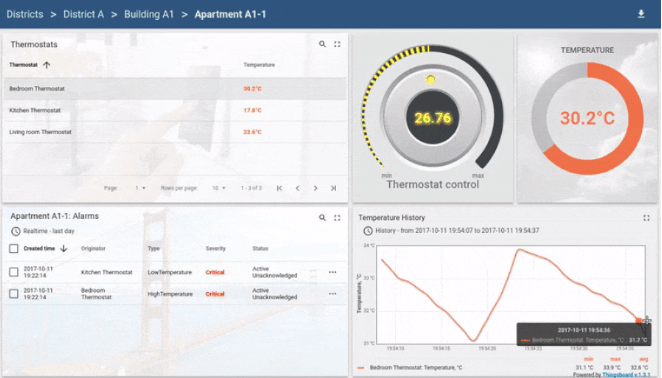The height and width of the screenshot is (378, 662).
Task: Click Apartment A1-1 breadcrumb
Action: coord(230,14)
